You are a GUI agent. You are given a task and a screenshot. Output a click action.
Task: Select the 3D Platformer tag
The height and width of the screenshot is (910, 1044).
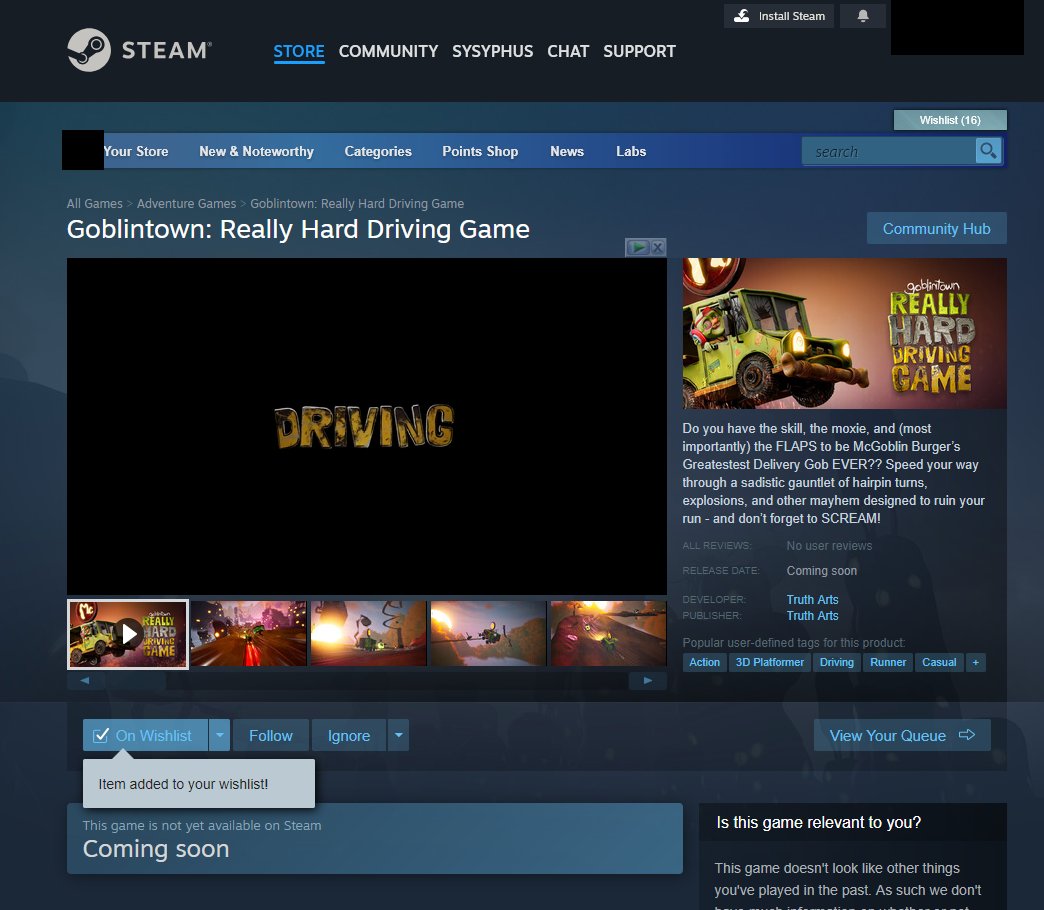pos(770,662)
